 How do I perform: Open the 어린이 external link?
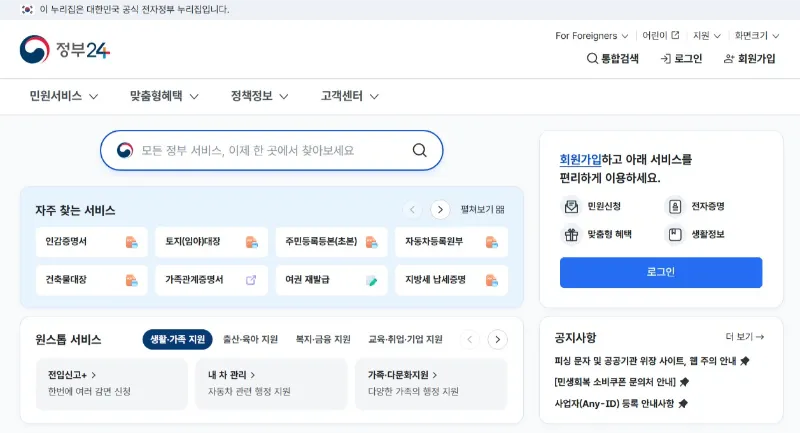[x=661, y=36]
